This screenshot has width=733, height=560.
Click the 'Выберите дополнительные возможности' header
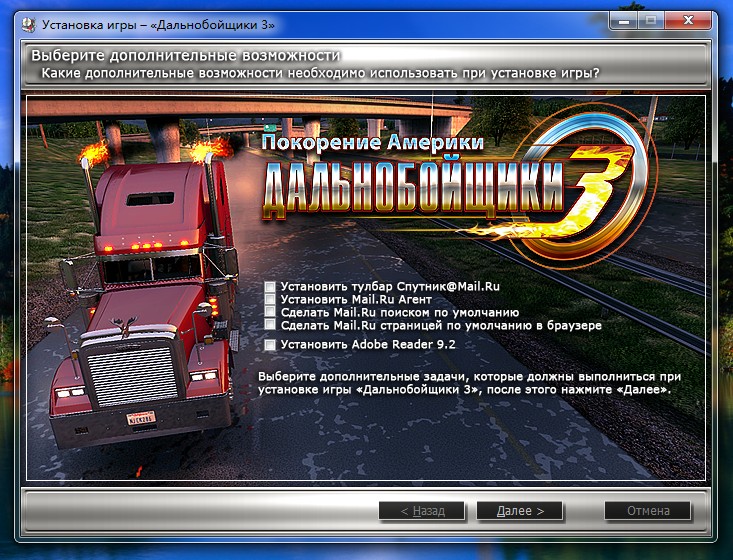(185, 55)
